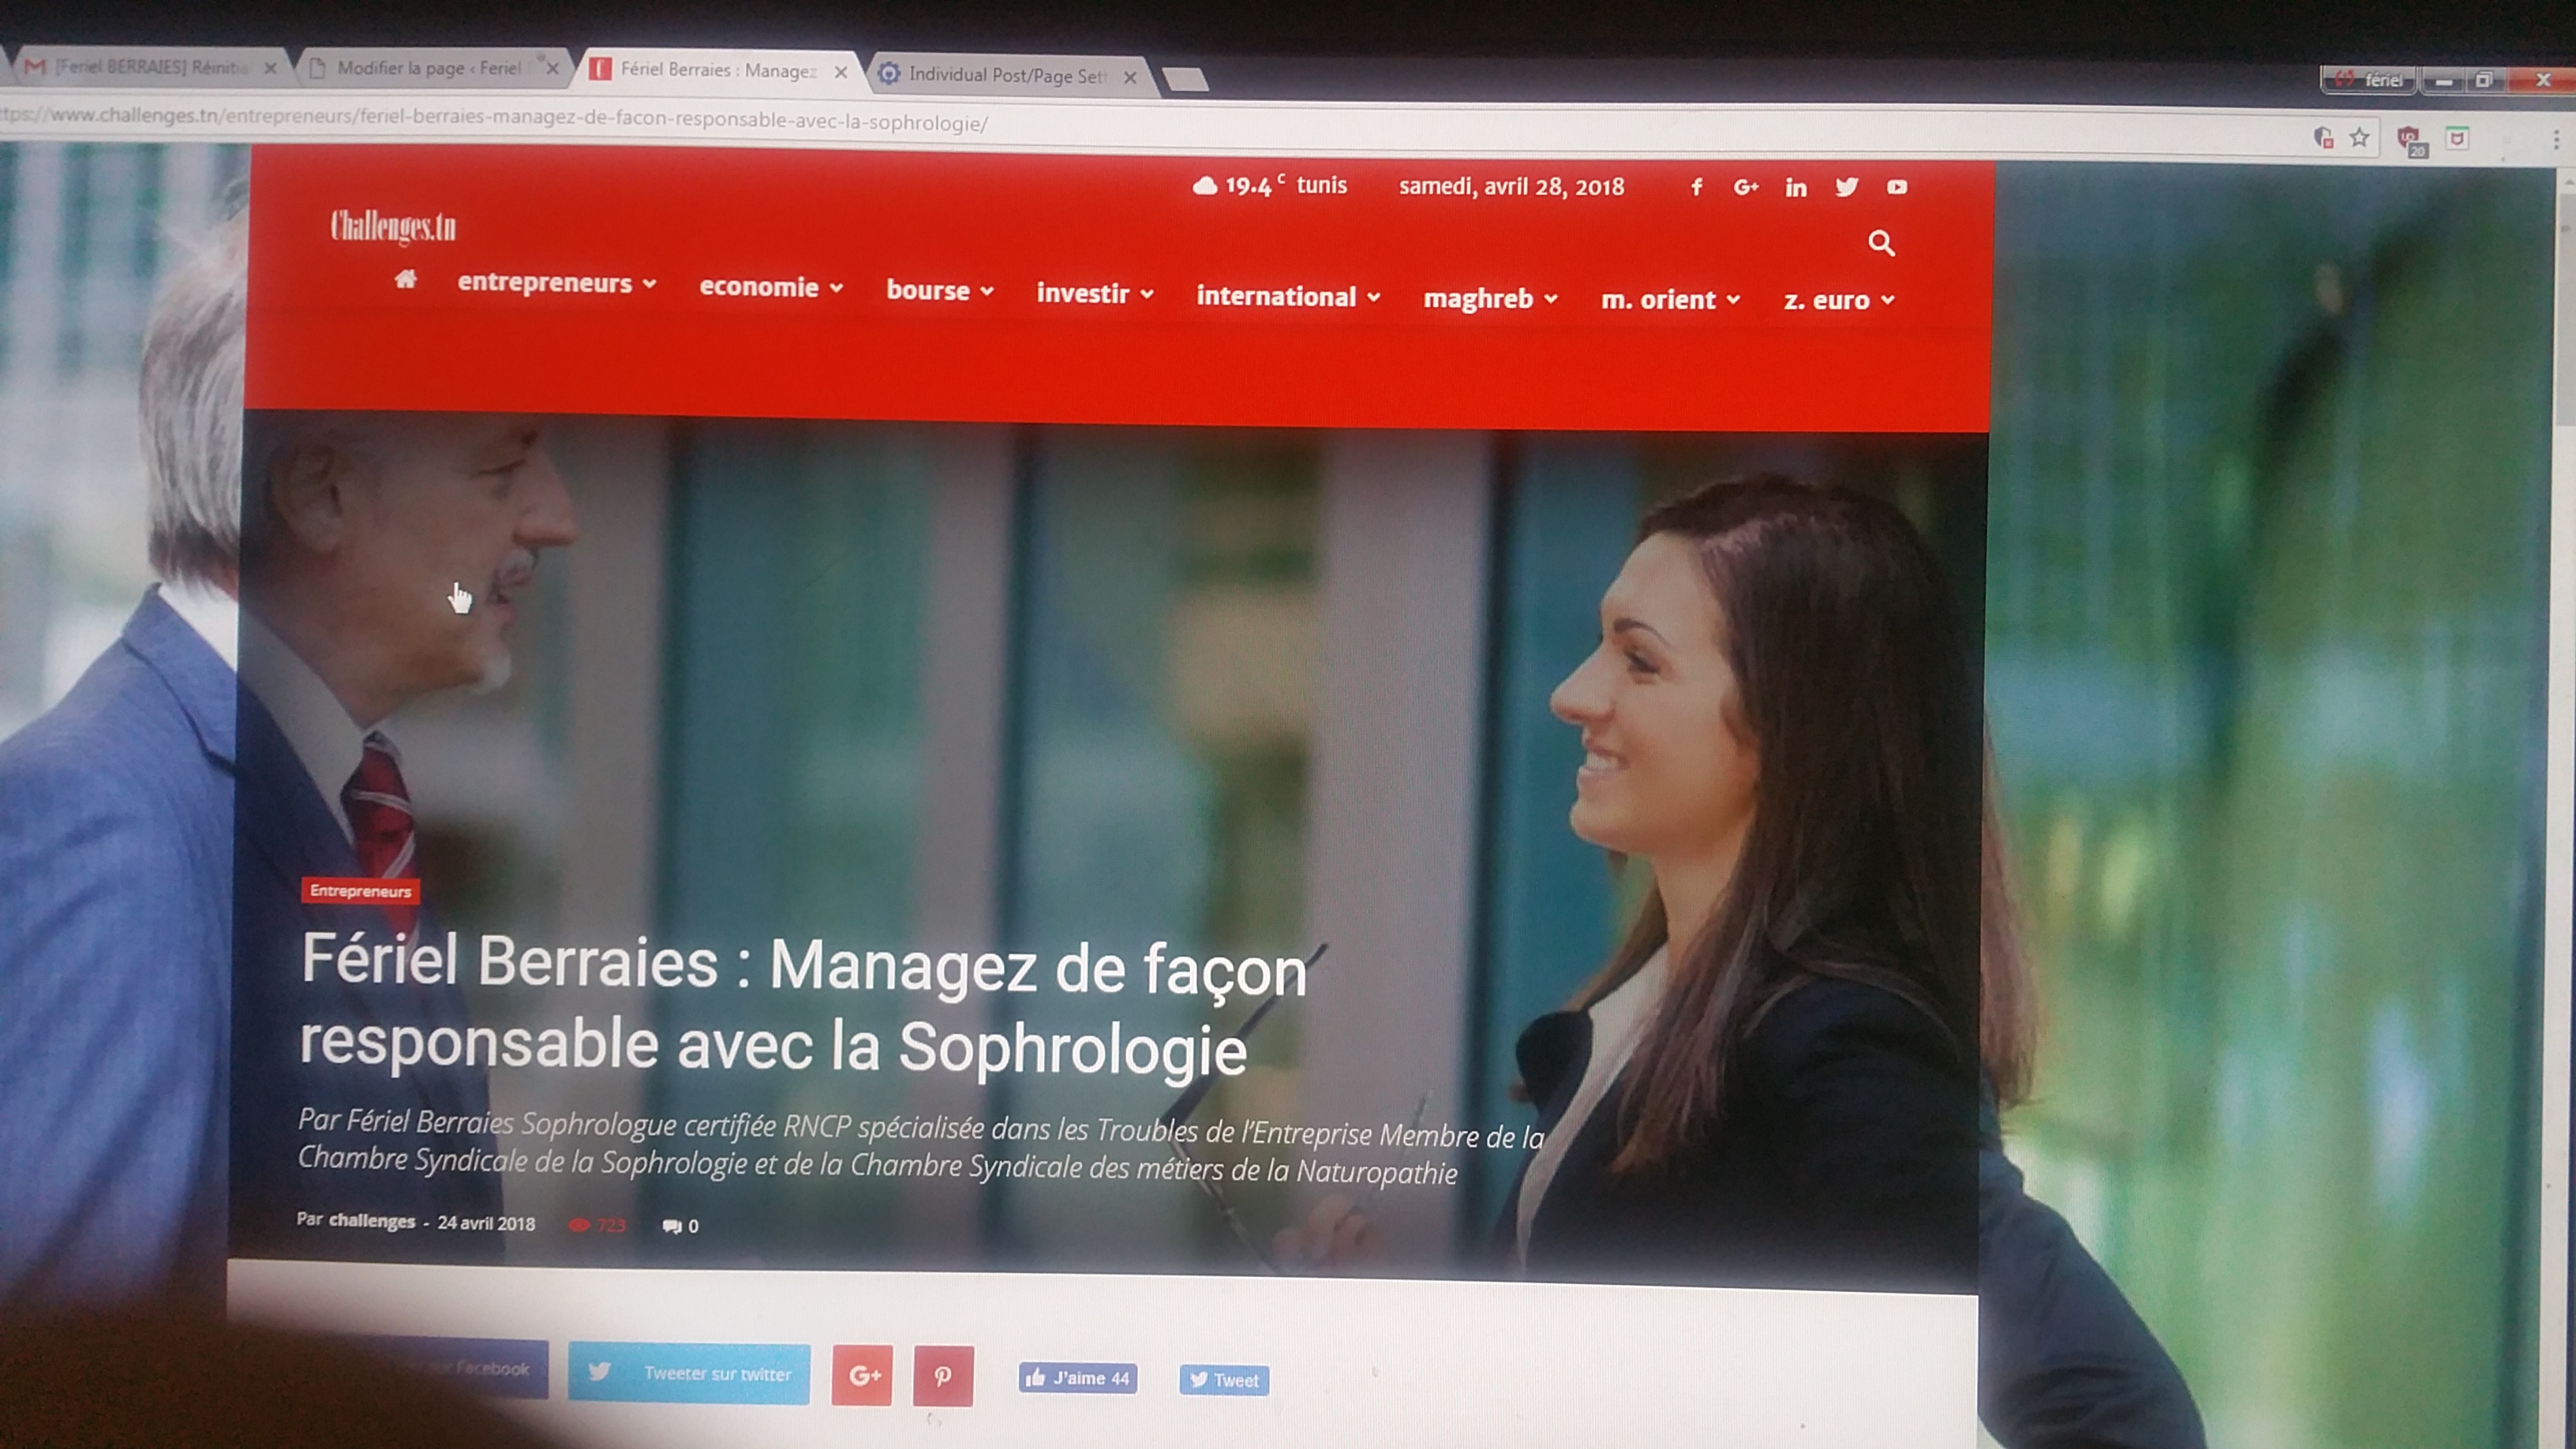Share on Pinterest with red button

(x=943, y=1376)
